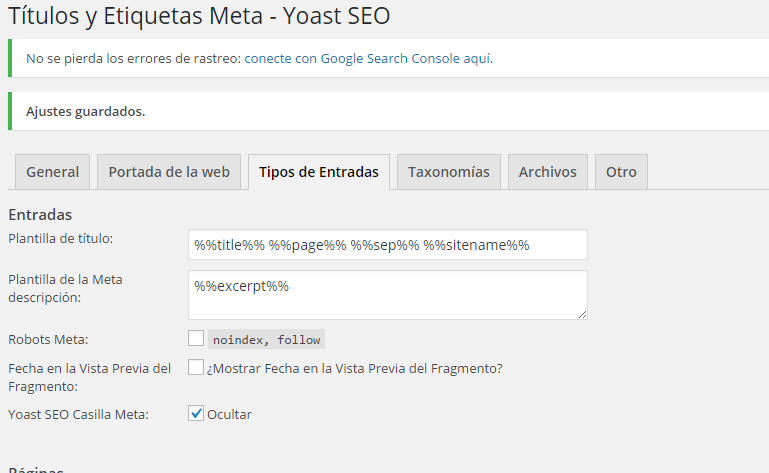This screenshot has width=769, height=473.
Task: Click the page title 'Títulos y Etiquetas Meta'
Action: [x=136, y=16]
